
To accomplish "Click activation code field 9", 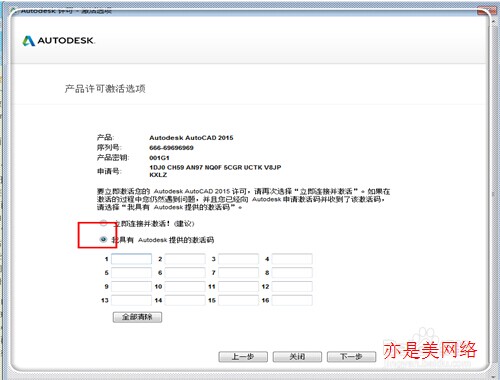I will (131, 287).
